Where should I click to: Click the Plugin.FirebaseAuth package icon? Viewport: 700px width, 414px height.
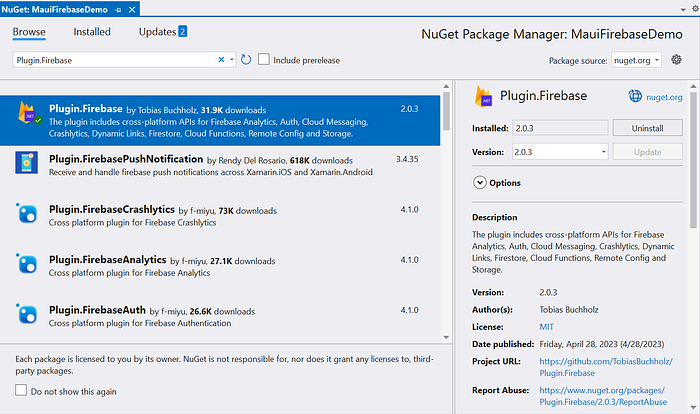coord(27,314)
